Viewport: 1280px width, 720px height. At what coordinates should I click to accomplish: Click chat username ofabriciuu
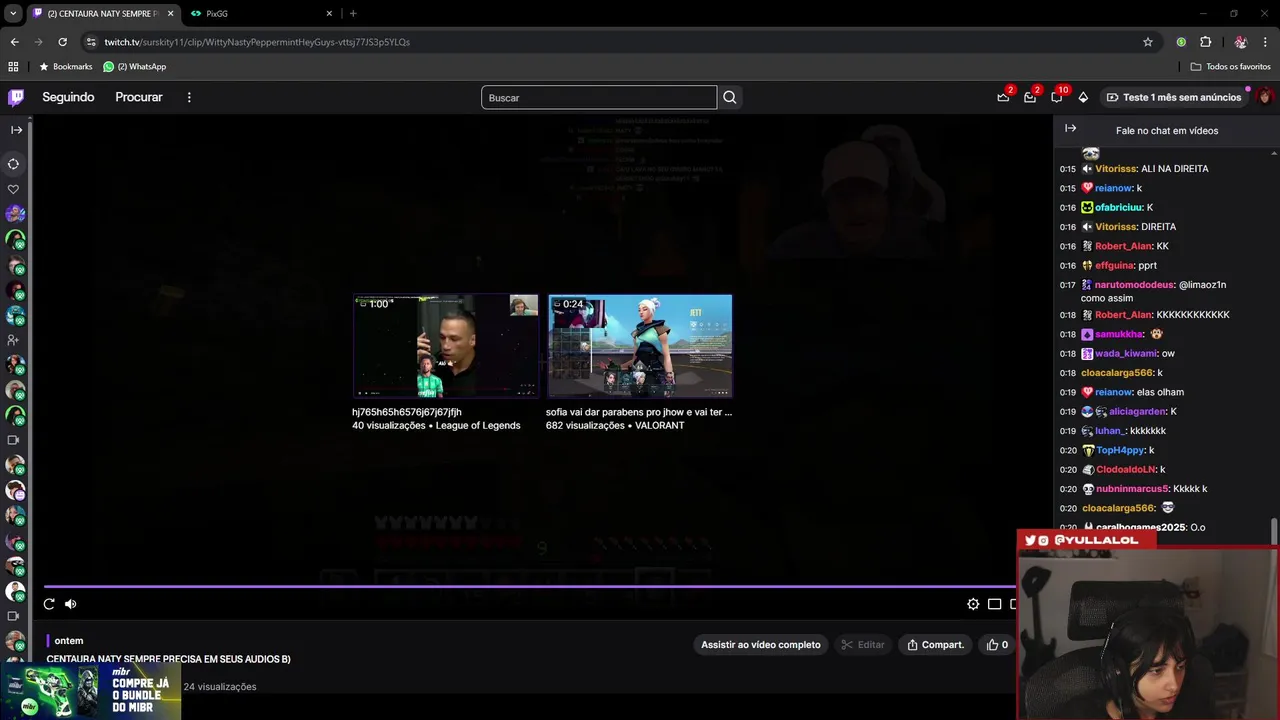pos(1120,207)
